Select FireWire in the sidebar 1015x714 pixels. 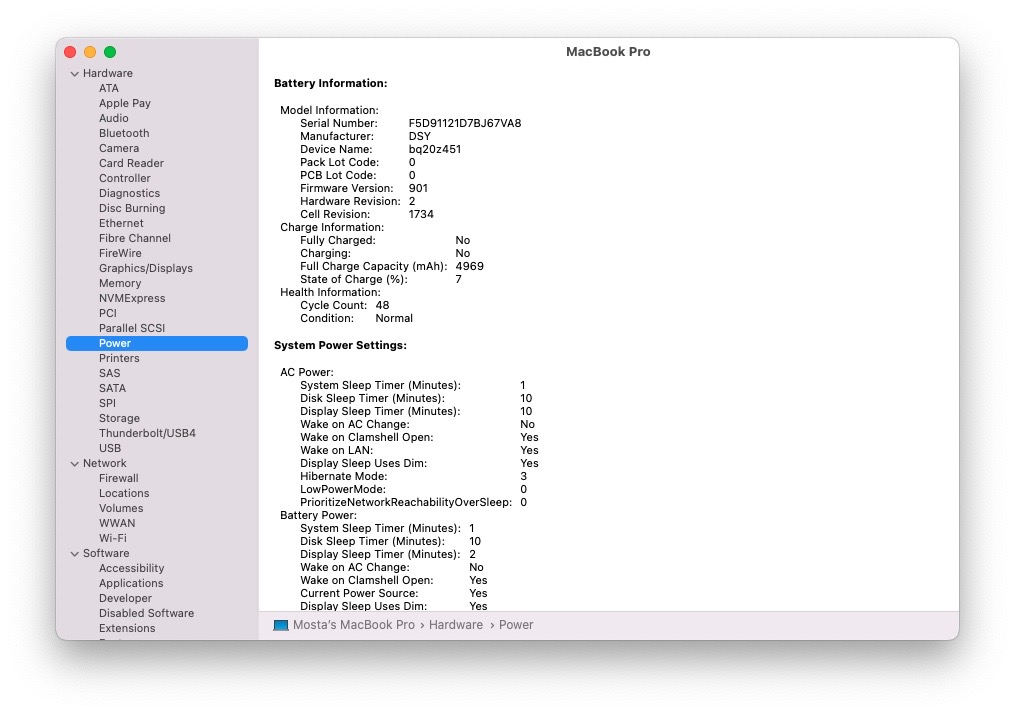(x=120, y=253)
